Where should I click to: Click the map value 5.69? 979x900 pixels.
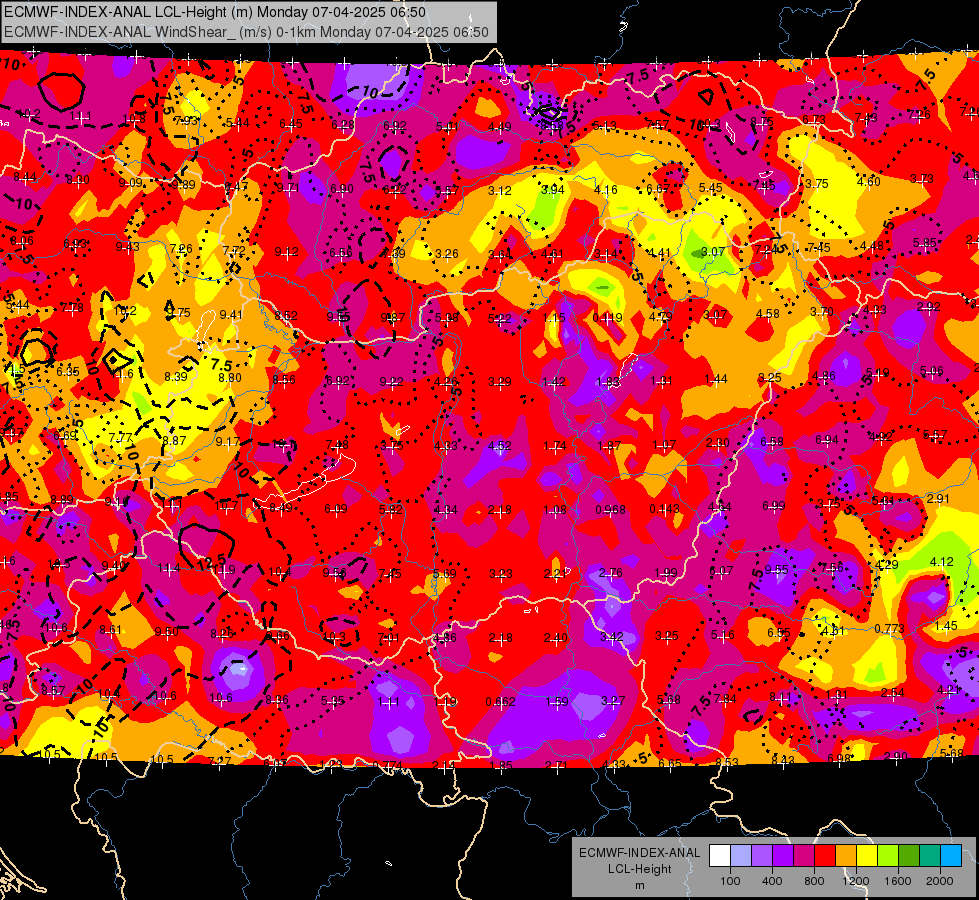444,574
